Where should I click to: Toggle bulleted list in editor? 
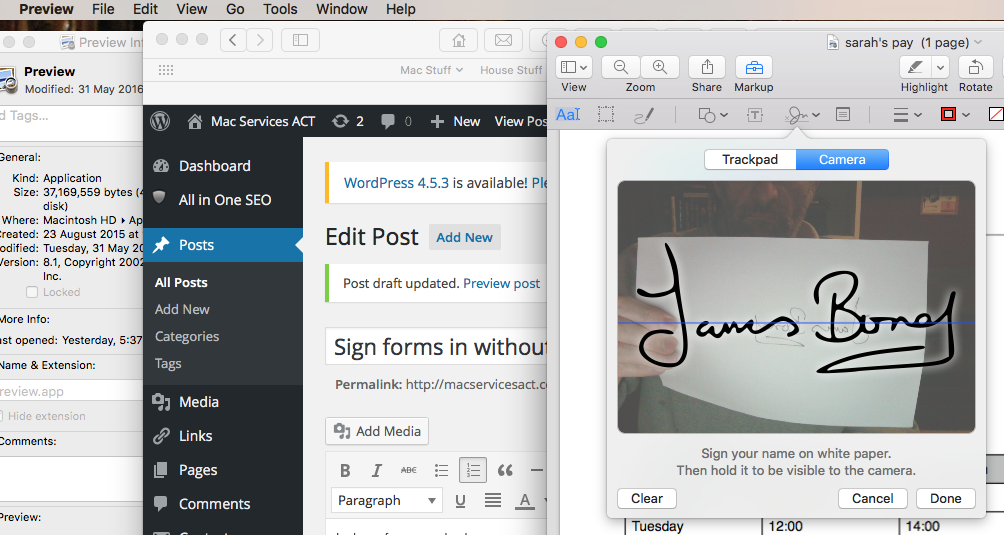(x=441, y=470)
